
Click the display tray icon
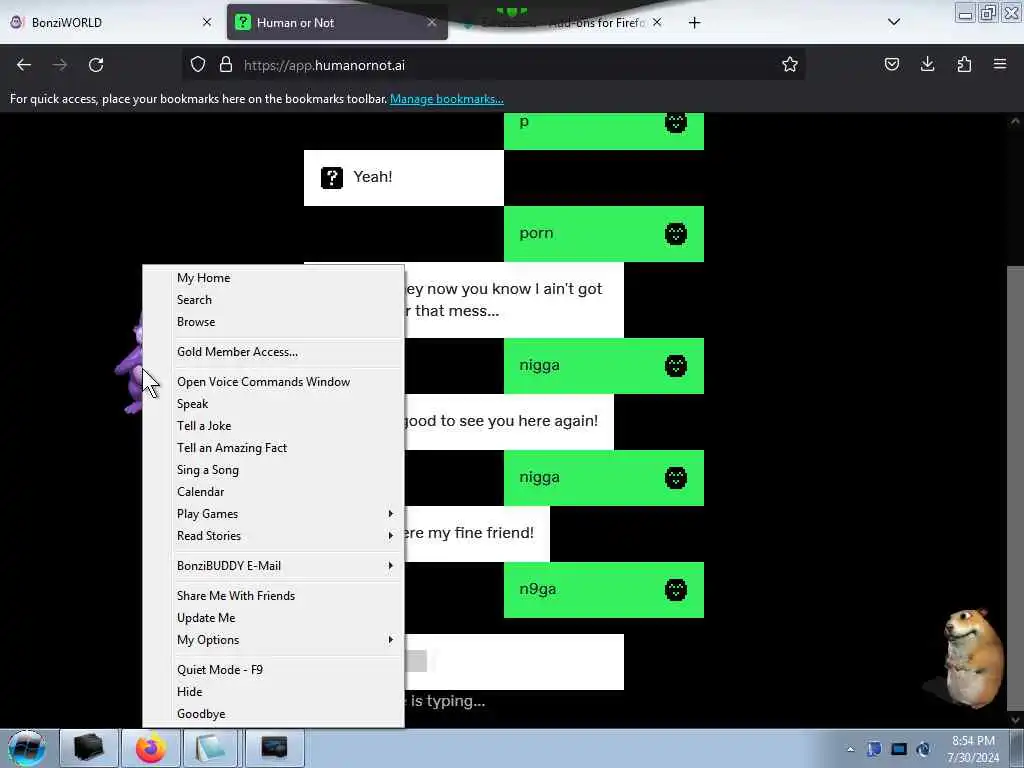coord(899,749)
